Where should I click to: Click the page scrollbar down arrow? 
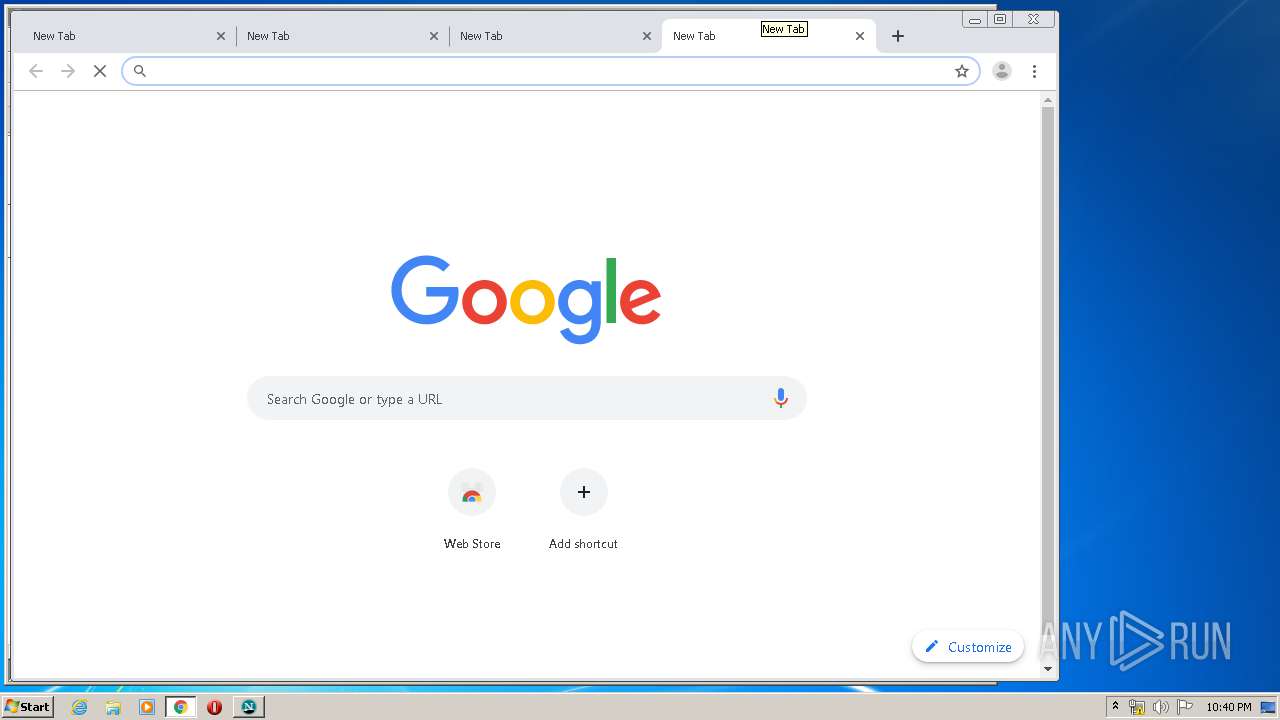coord(1048,669)
